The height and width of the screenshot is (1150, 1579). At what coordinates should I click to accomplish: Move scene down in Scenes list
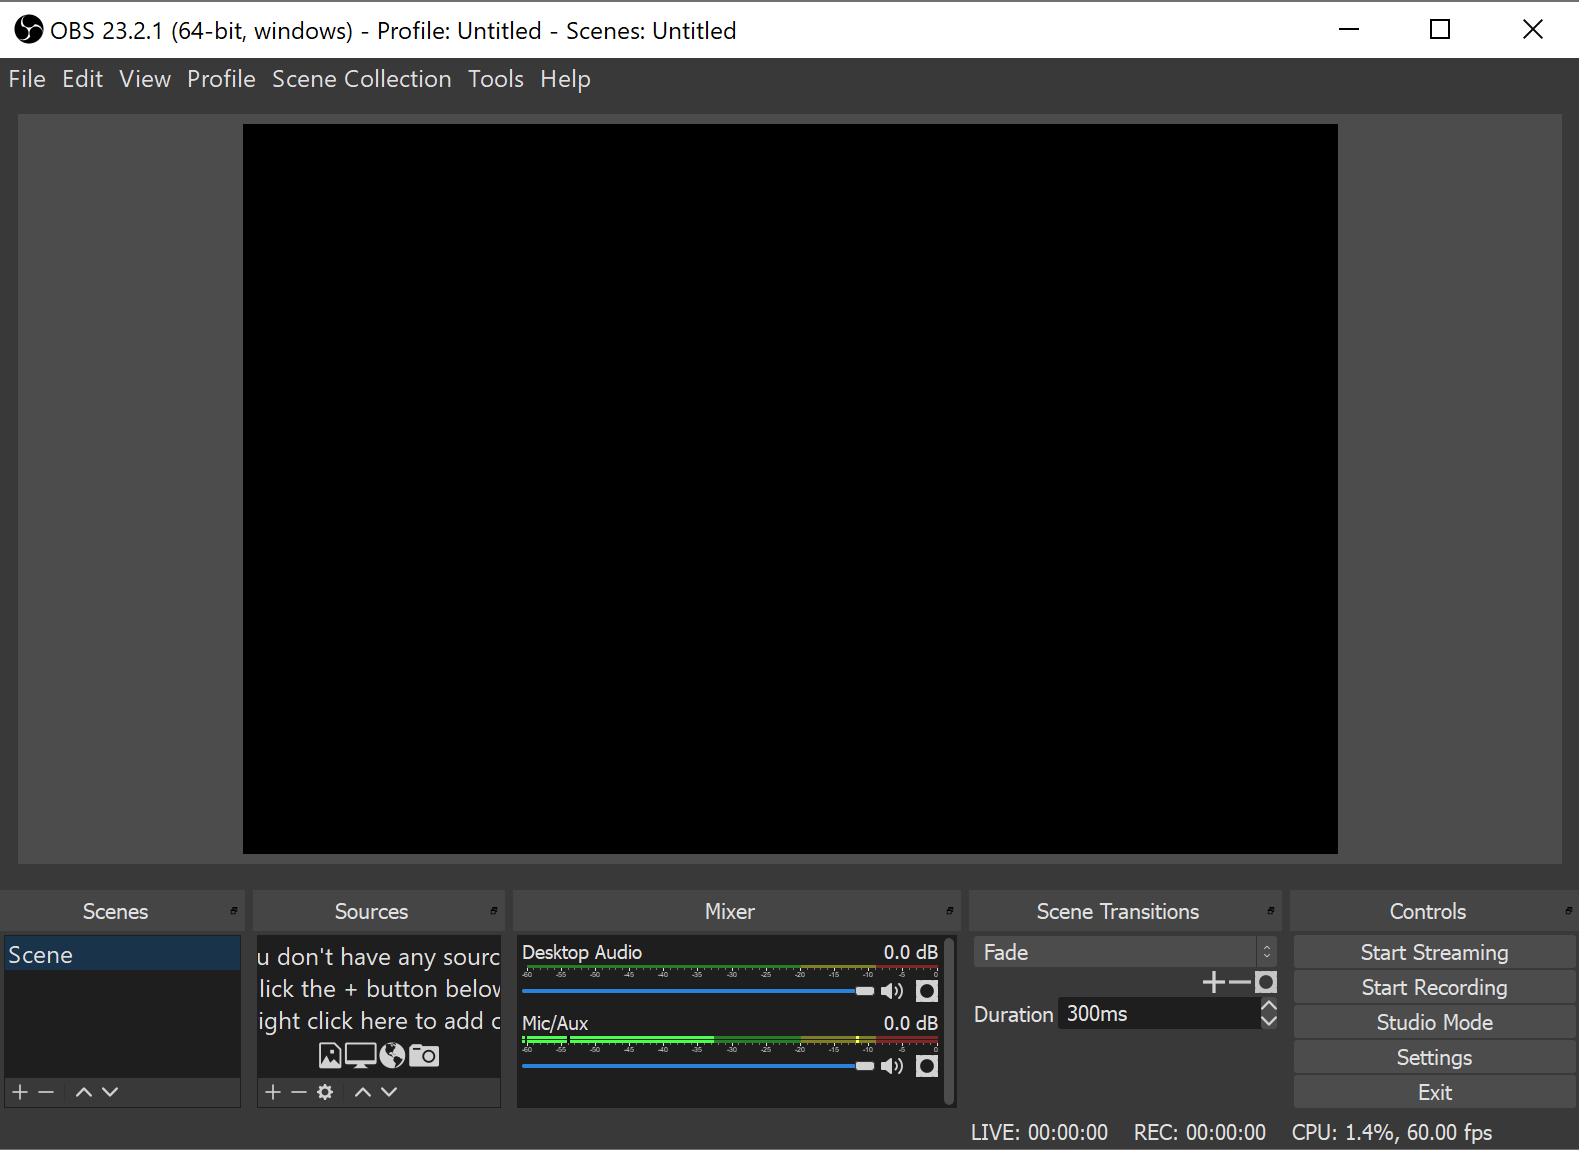(110, 1092)
